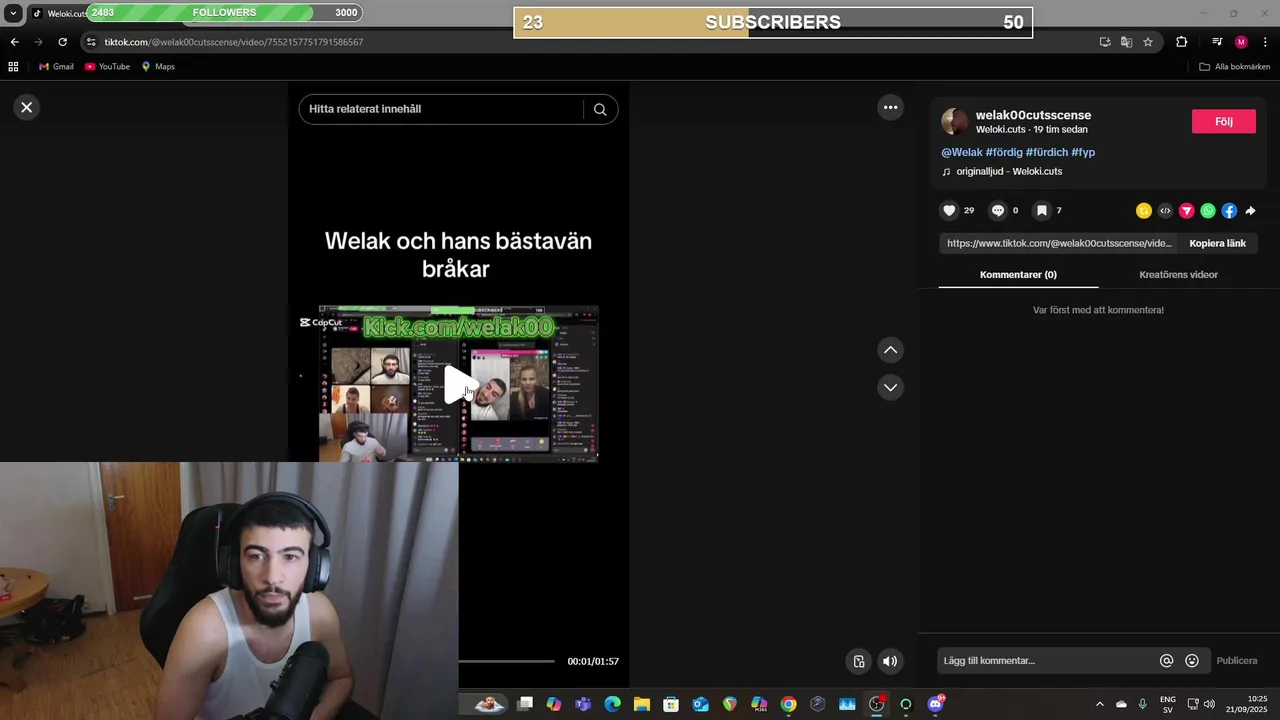This screenshot has height=720, width=1280.
Task: Click the browser address bar
Action: [590, 42]
